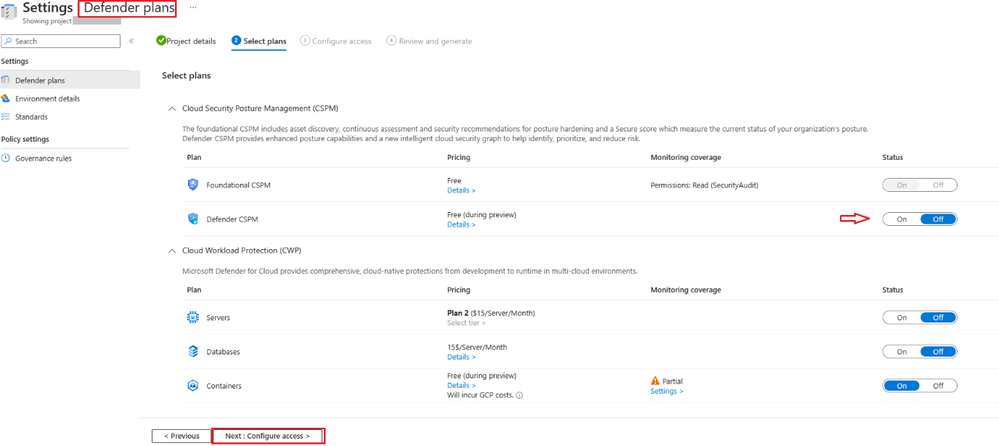Collapse the Cloud Workload Protection section
999x446 pixels.
click(x=171, y=251)
